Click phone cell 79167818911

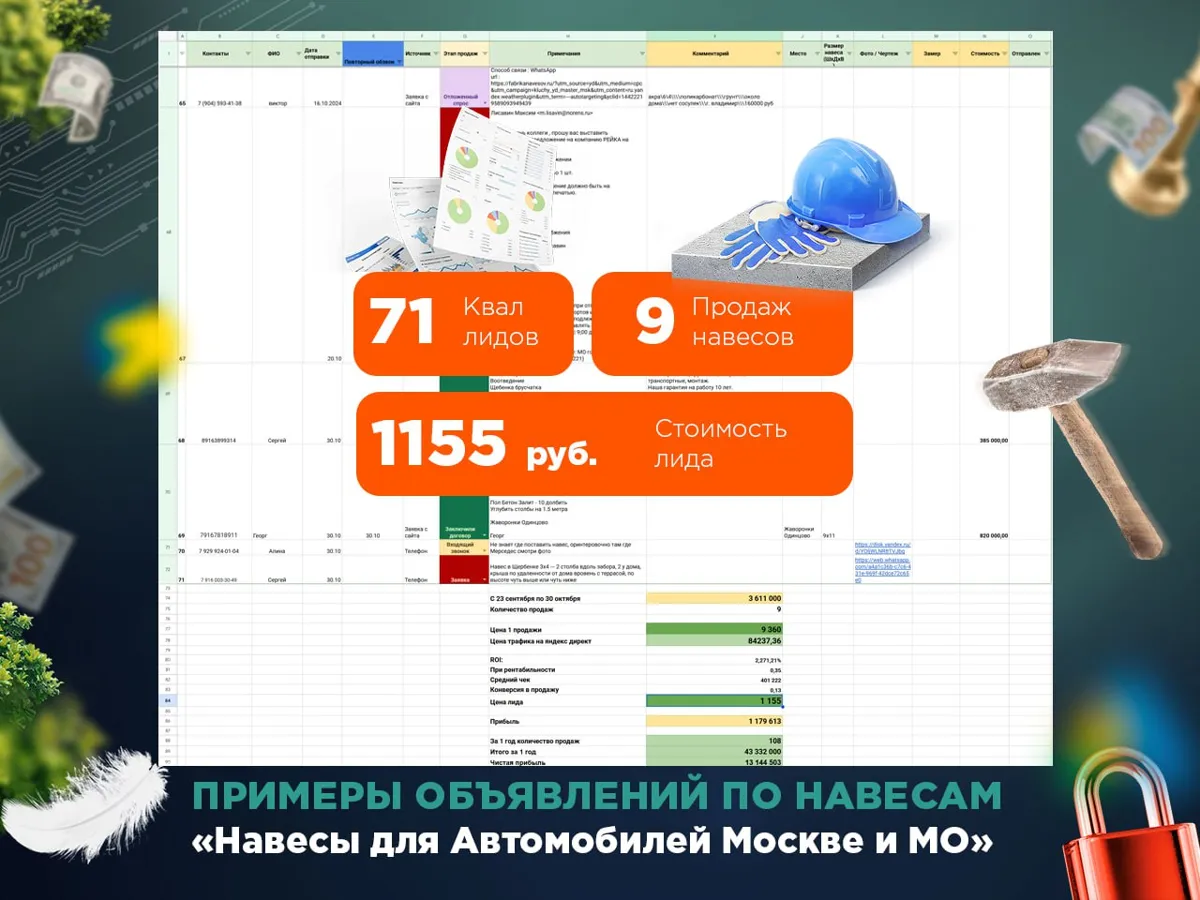219,535
